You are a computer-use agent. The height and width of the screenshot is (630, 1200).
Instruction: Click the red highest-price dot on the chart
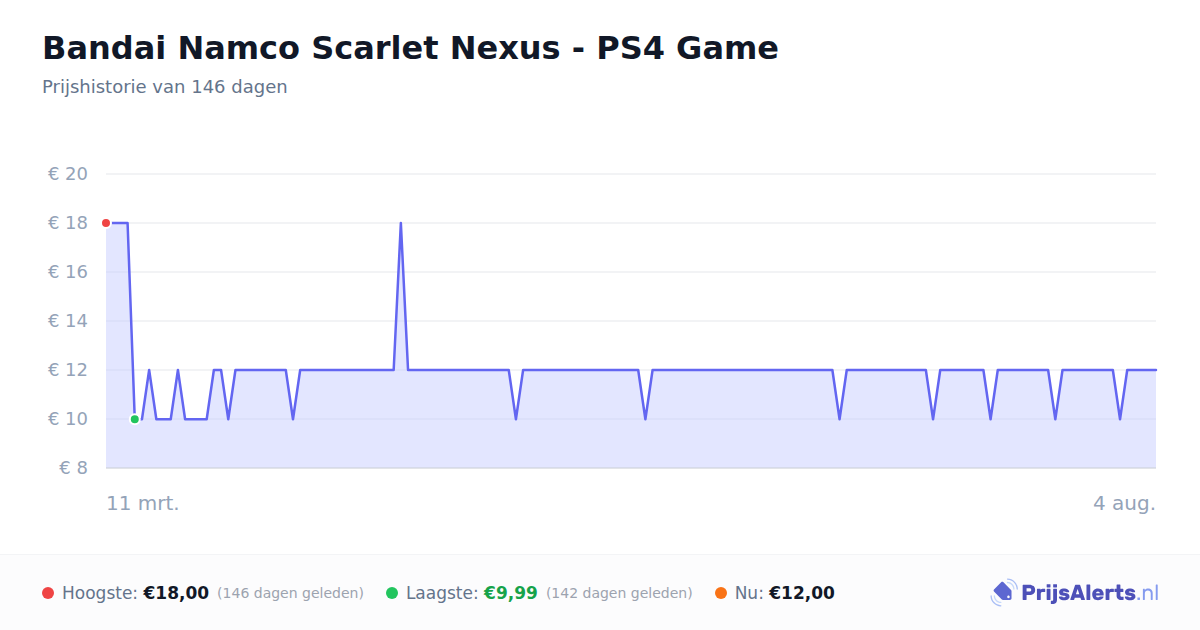click(106, 223)
